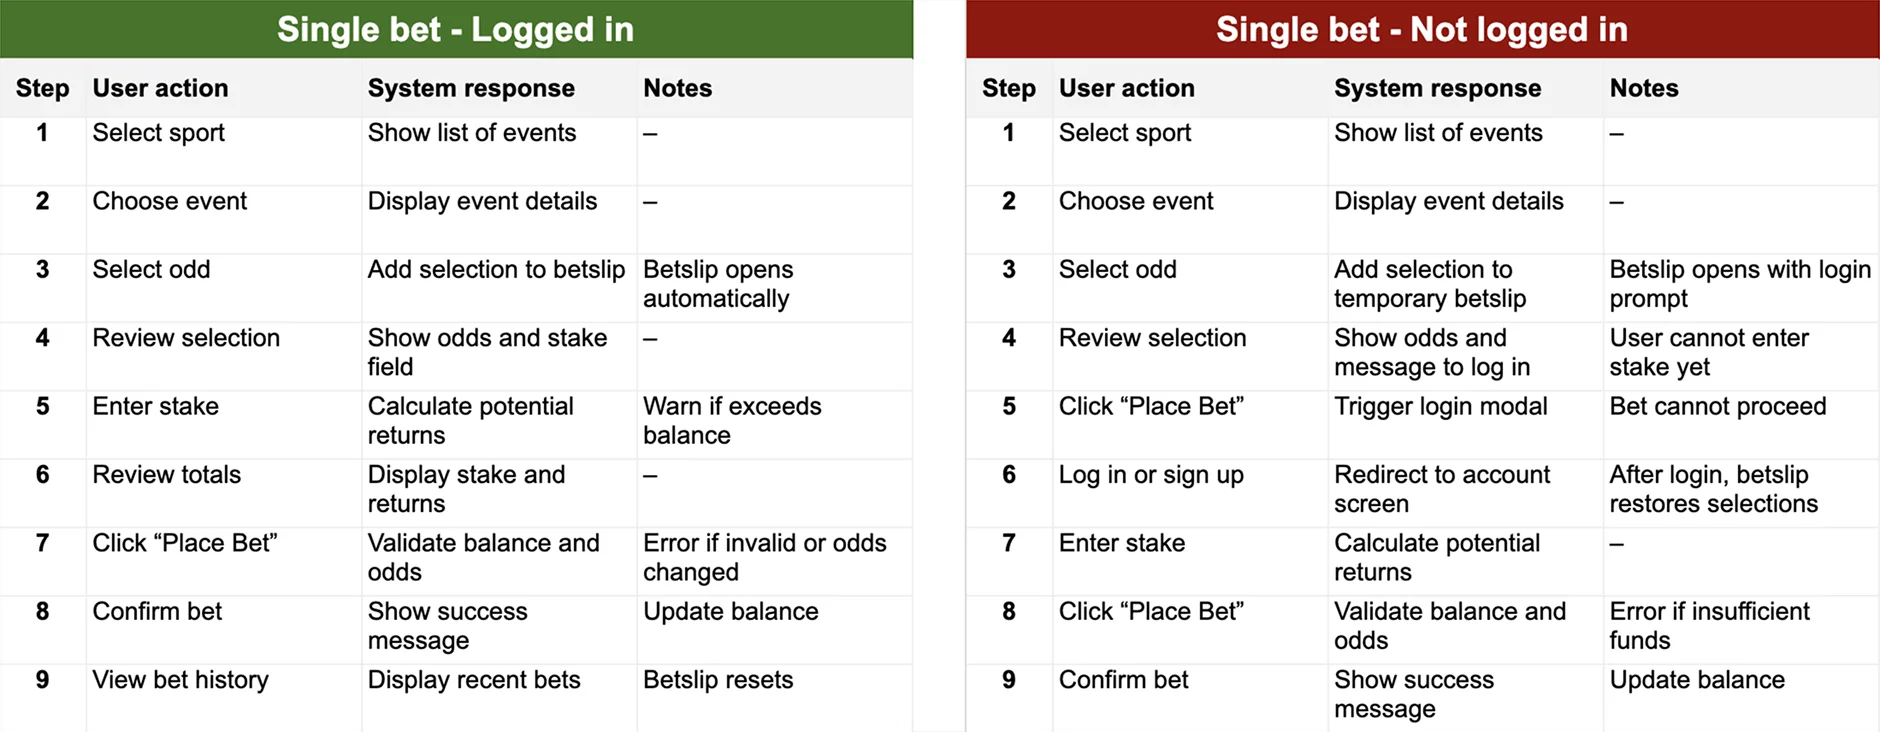Select the "Log in or sign up" cell
The height and width of the screenshot is (732, 1880).
pos(1151,475)
